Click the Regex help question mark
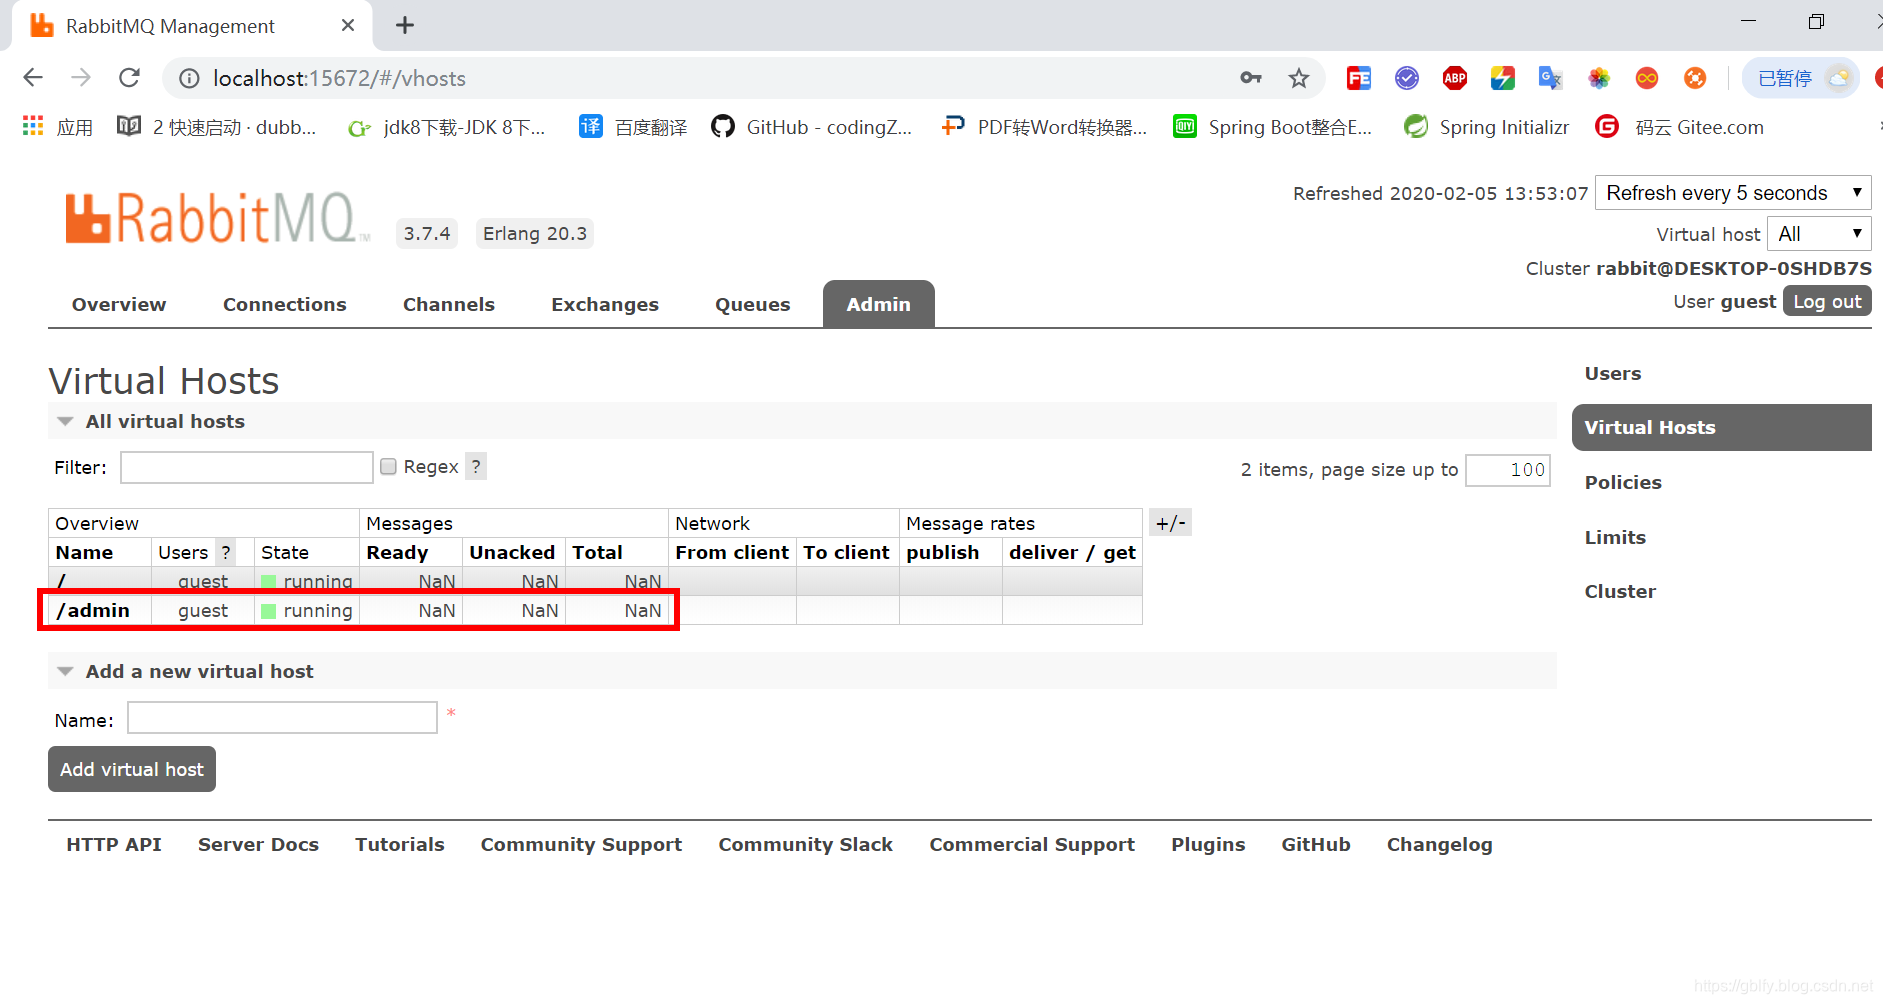1883x1004 pixels. 476,466
